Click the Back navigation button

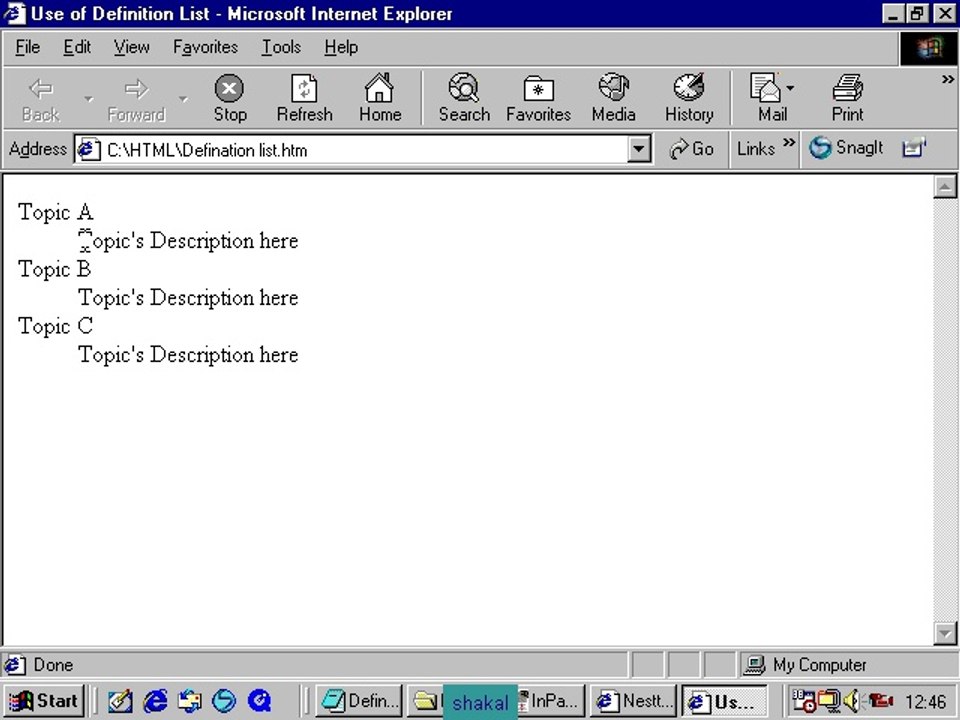pos(41,99)
